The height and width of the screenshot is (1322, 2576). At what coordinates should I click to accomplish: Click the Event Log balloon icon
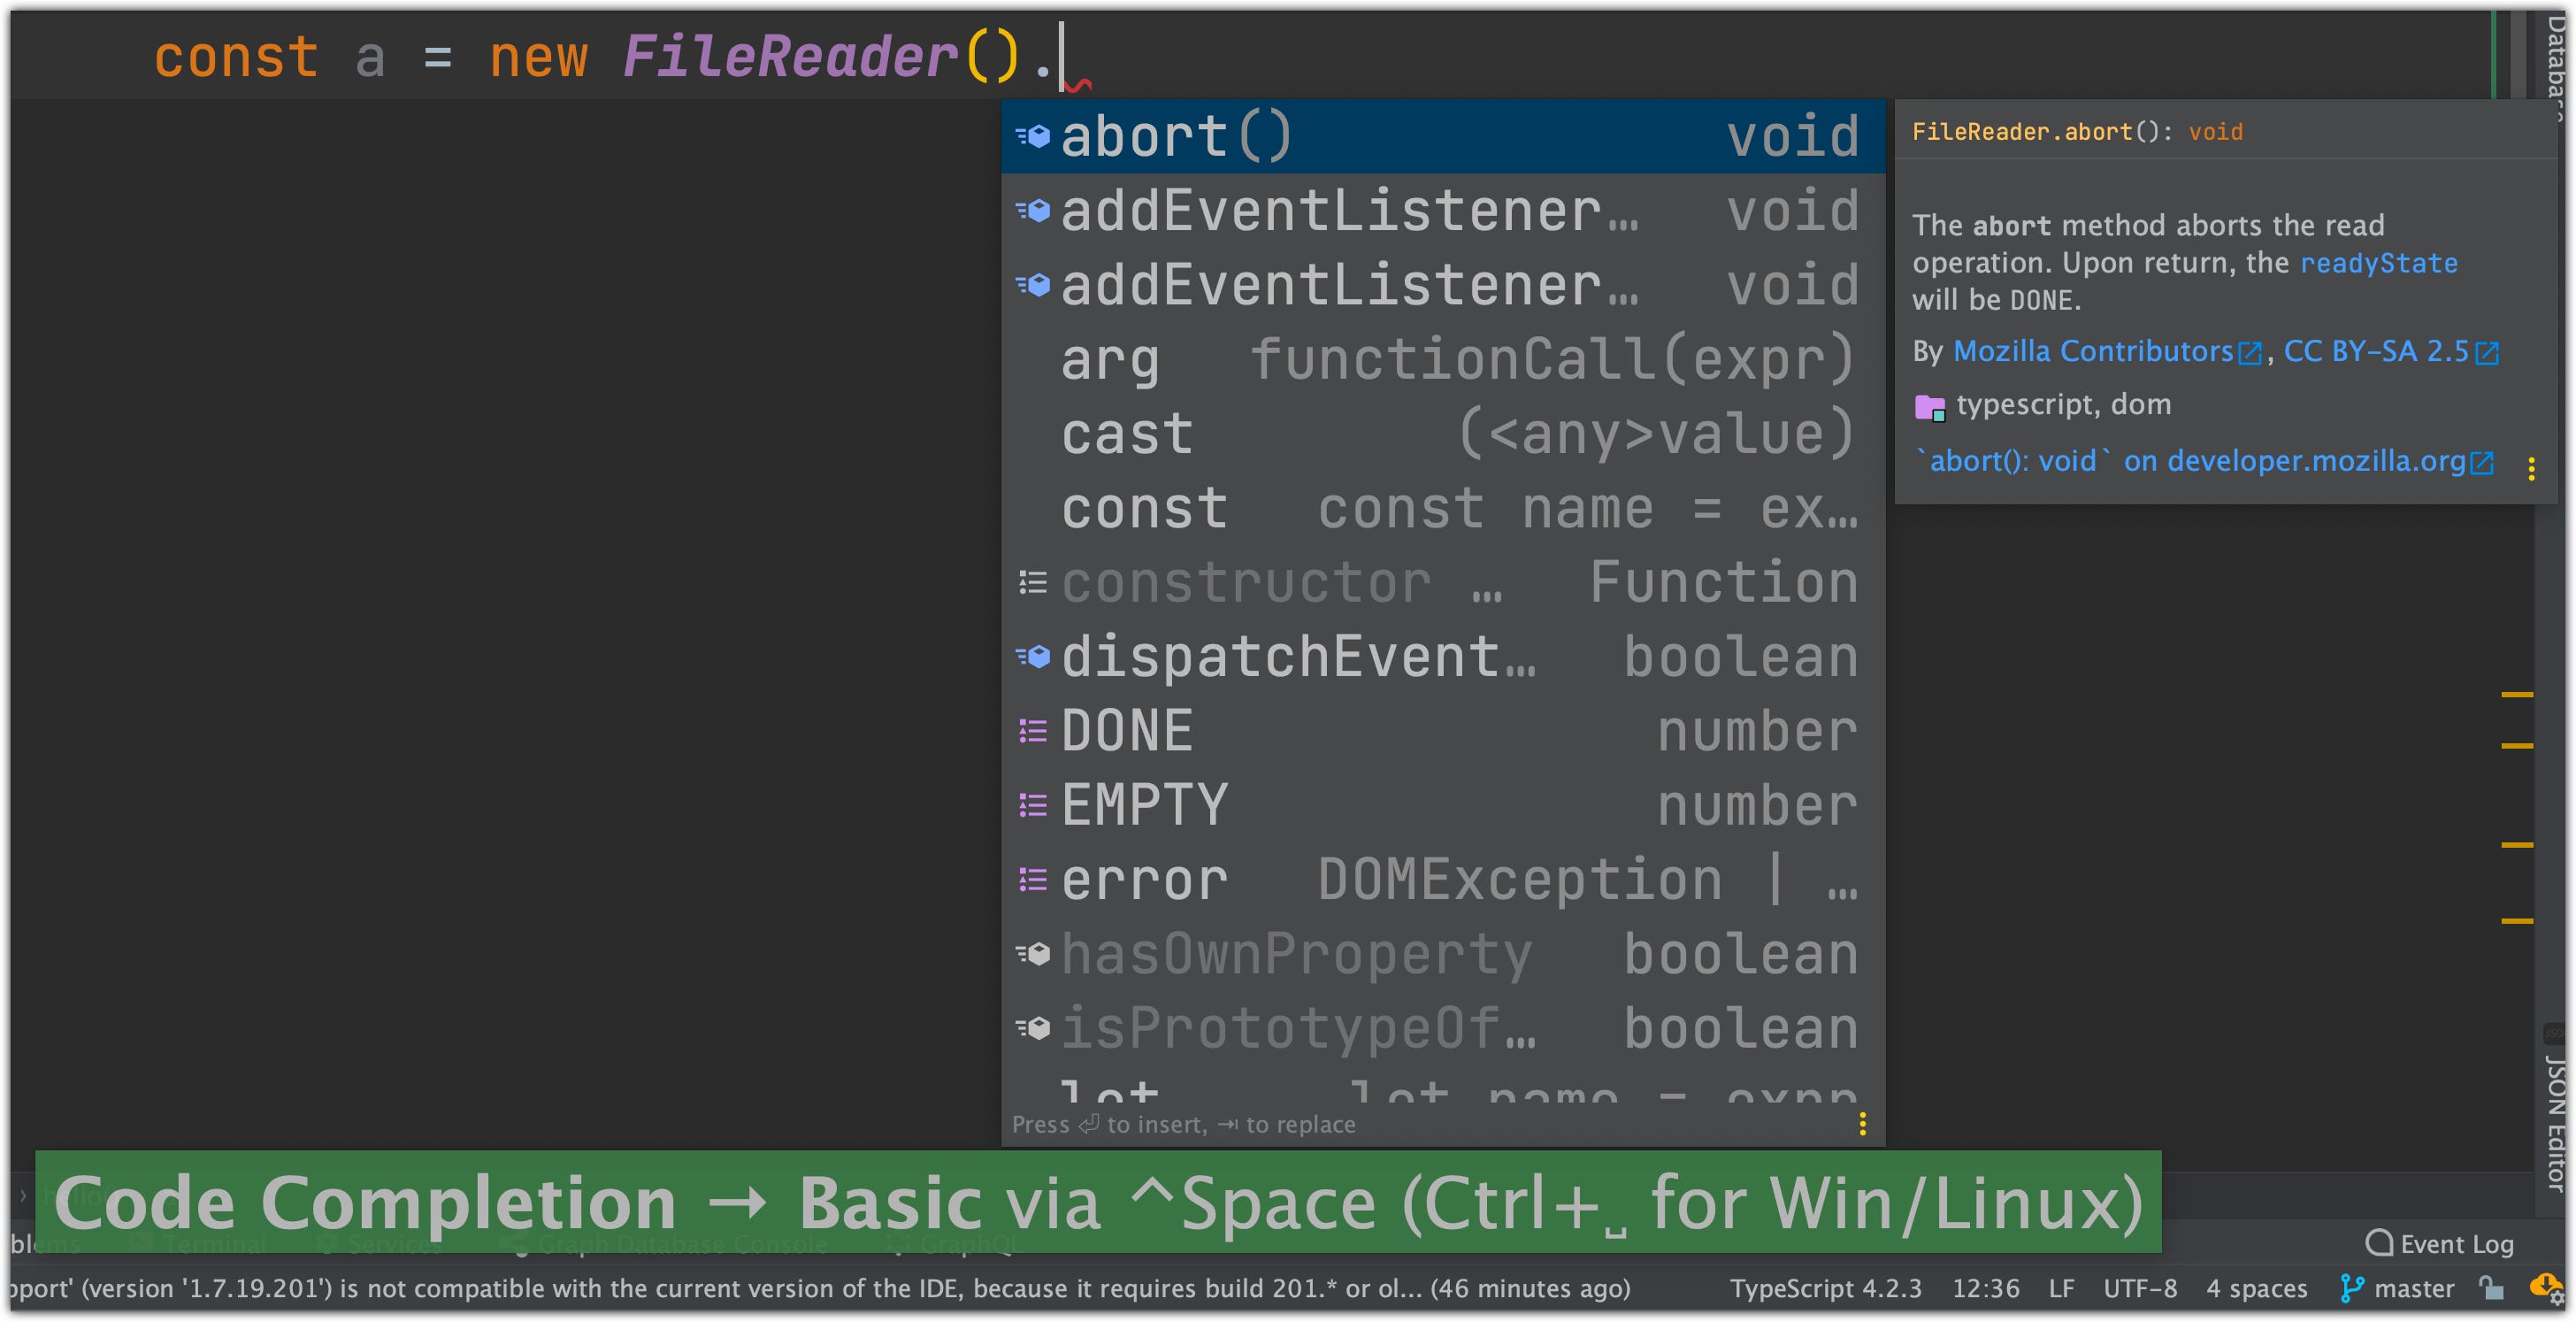pos(2379,1243)
